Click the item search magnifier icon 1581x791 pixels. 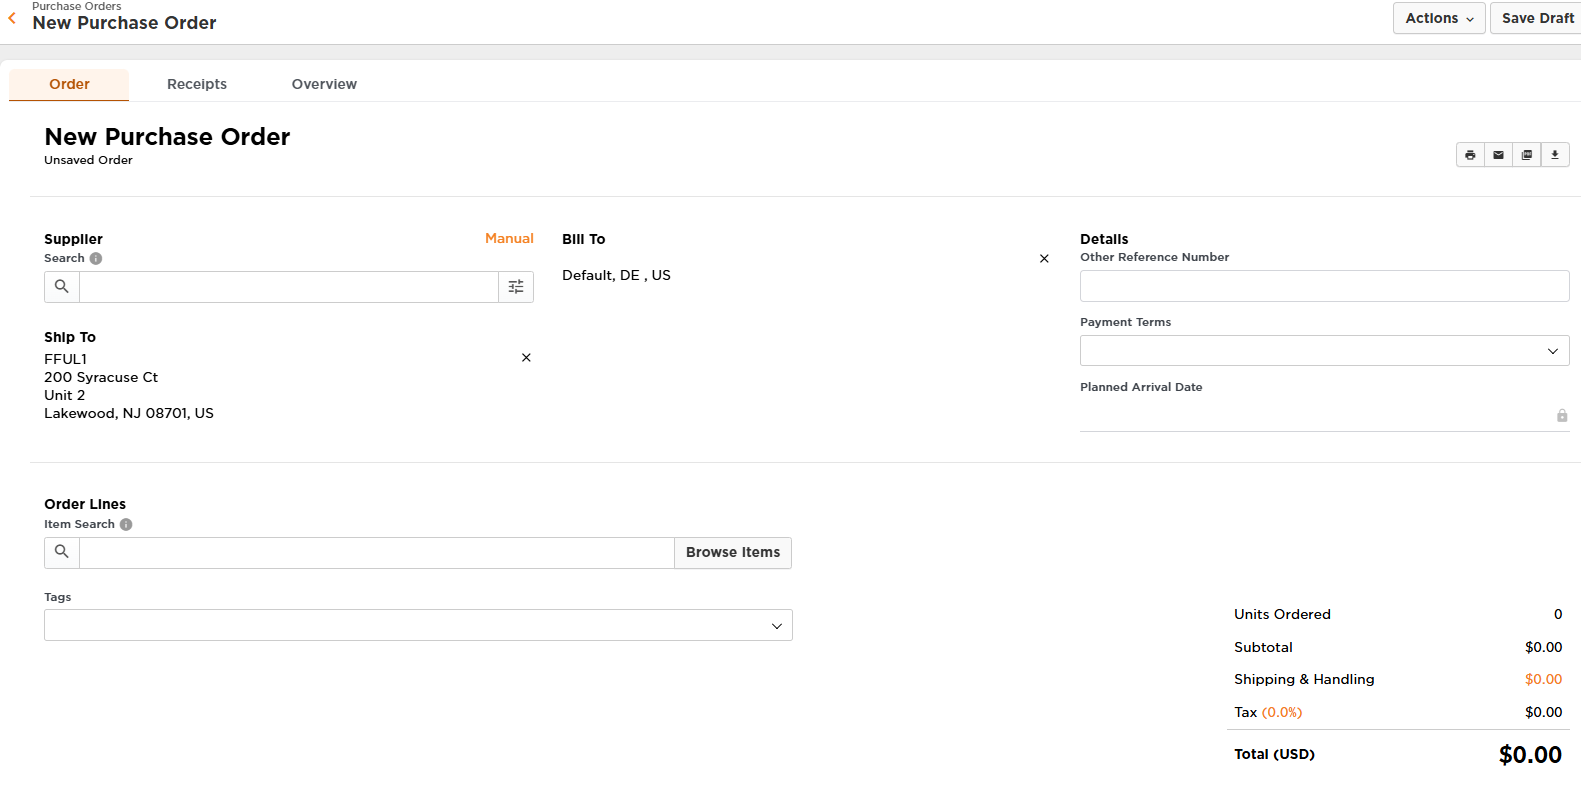pyautogui.click(x=62, y=553)
